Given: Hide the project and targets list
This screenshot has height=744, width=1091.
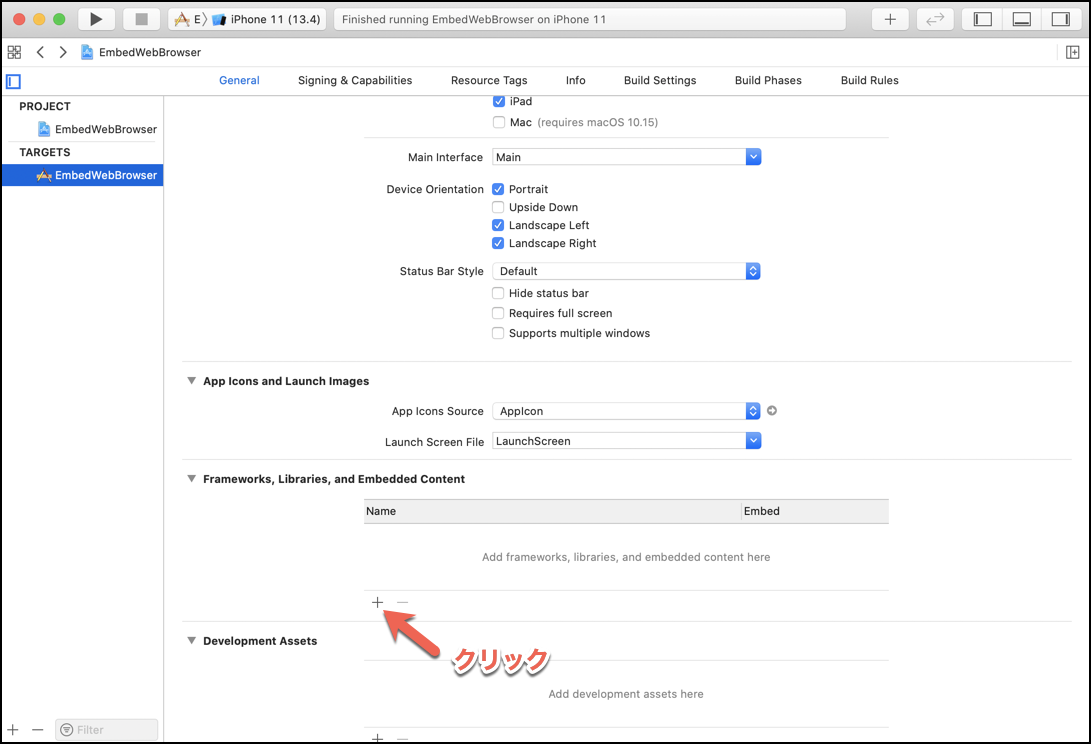Looking at the screenshot, I should click(x=13, y=81).
